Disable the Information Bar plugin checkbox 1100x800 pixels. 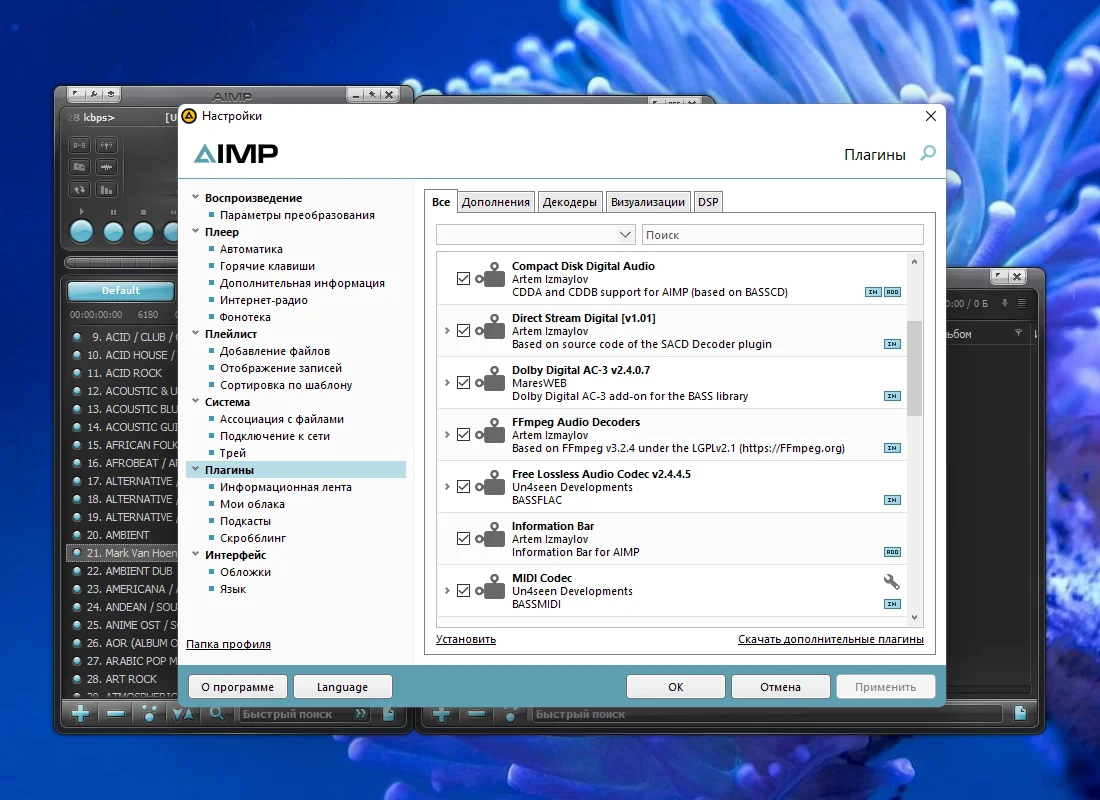[463, 538]
